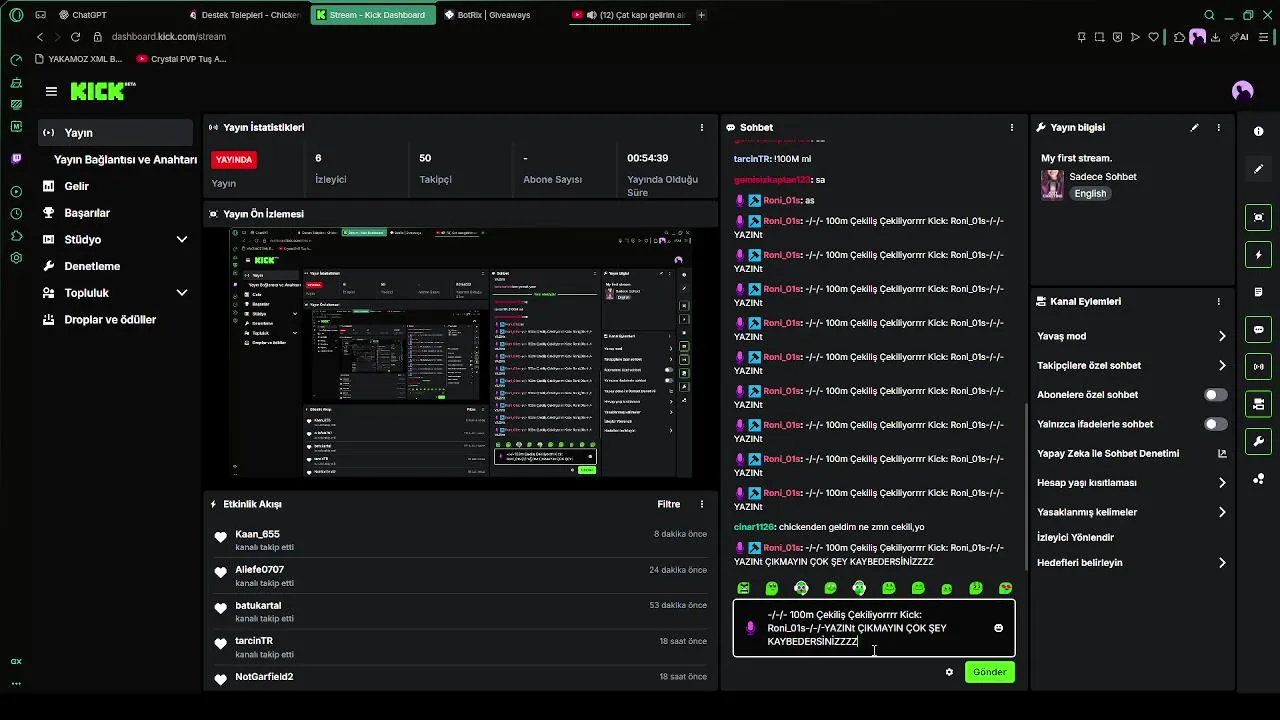Open the Kick hamburger menu

click(x=51, y=91)
